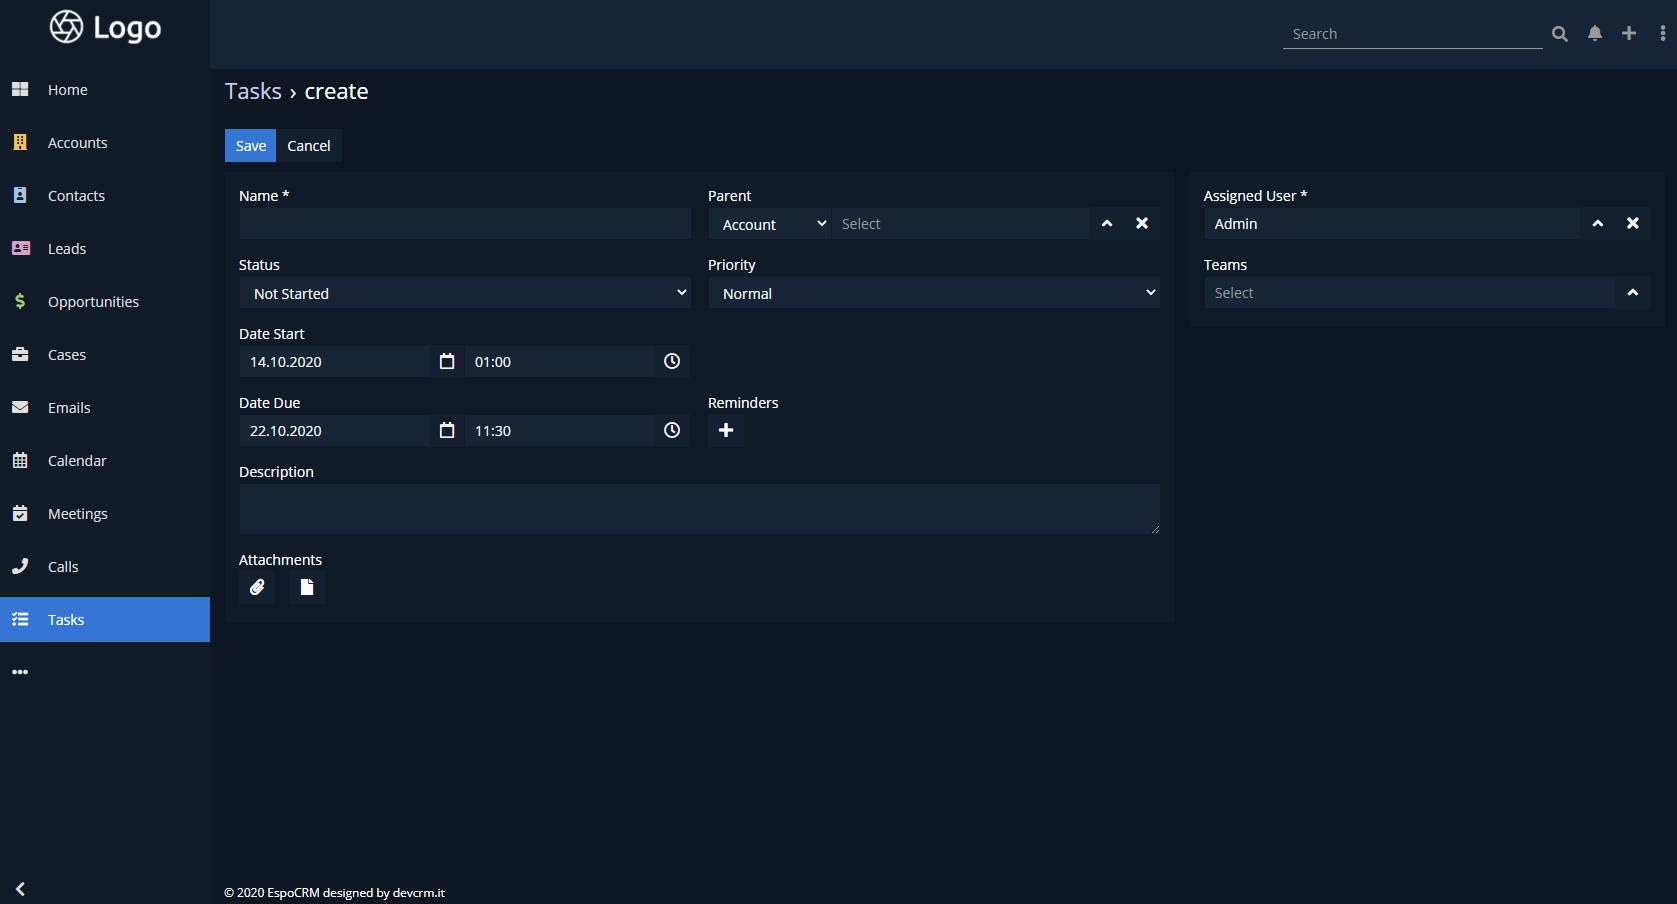The width and height of the screenshot is (1677, 904).
Task: Open Leads in sidebar
Action: tap(105, 249)
